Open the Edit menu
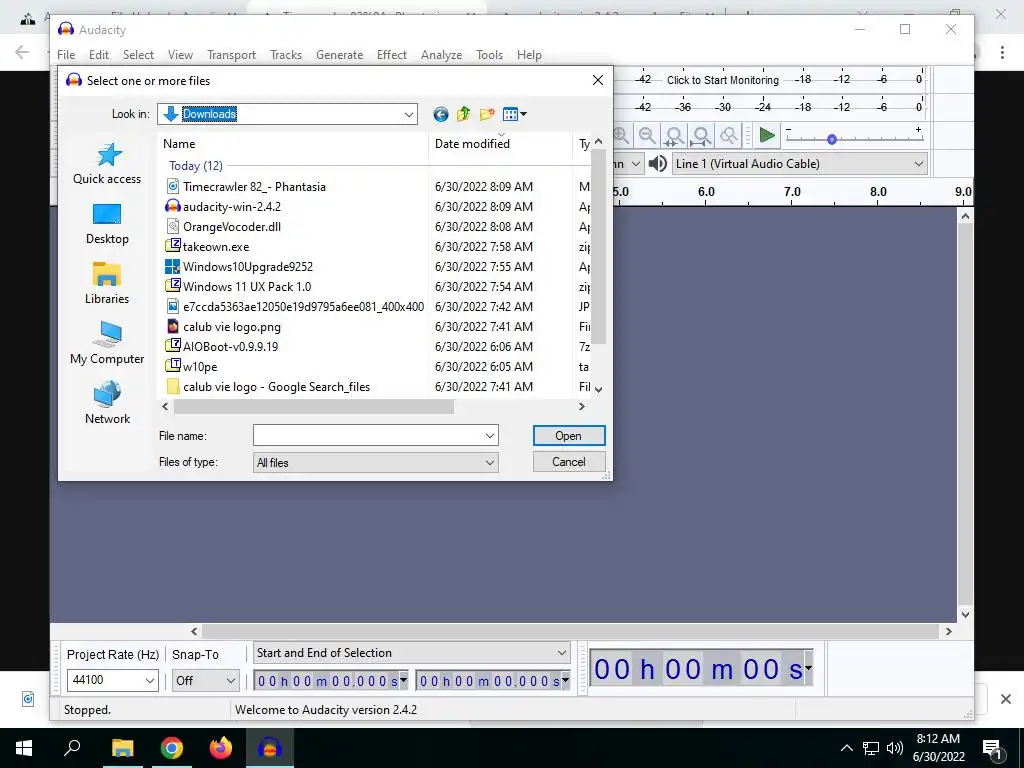 point(99,55)
